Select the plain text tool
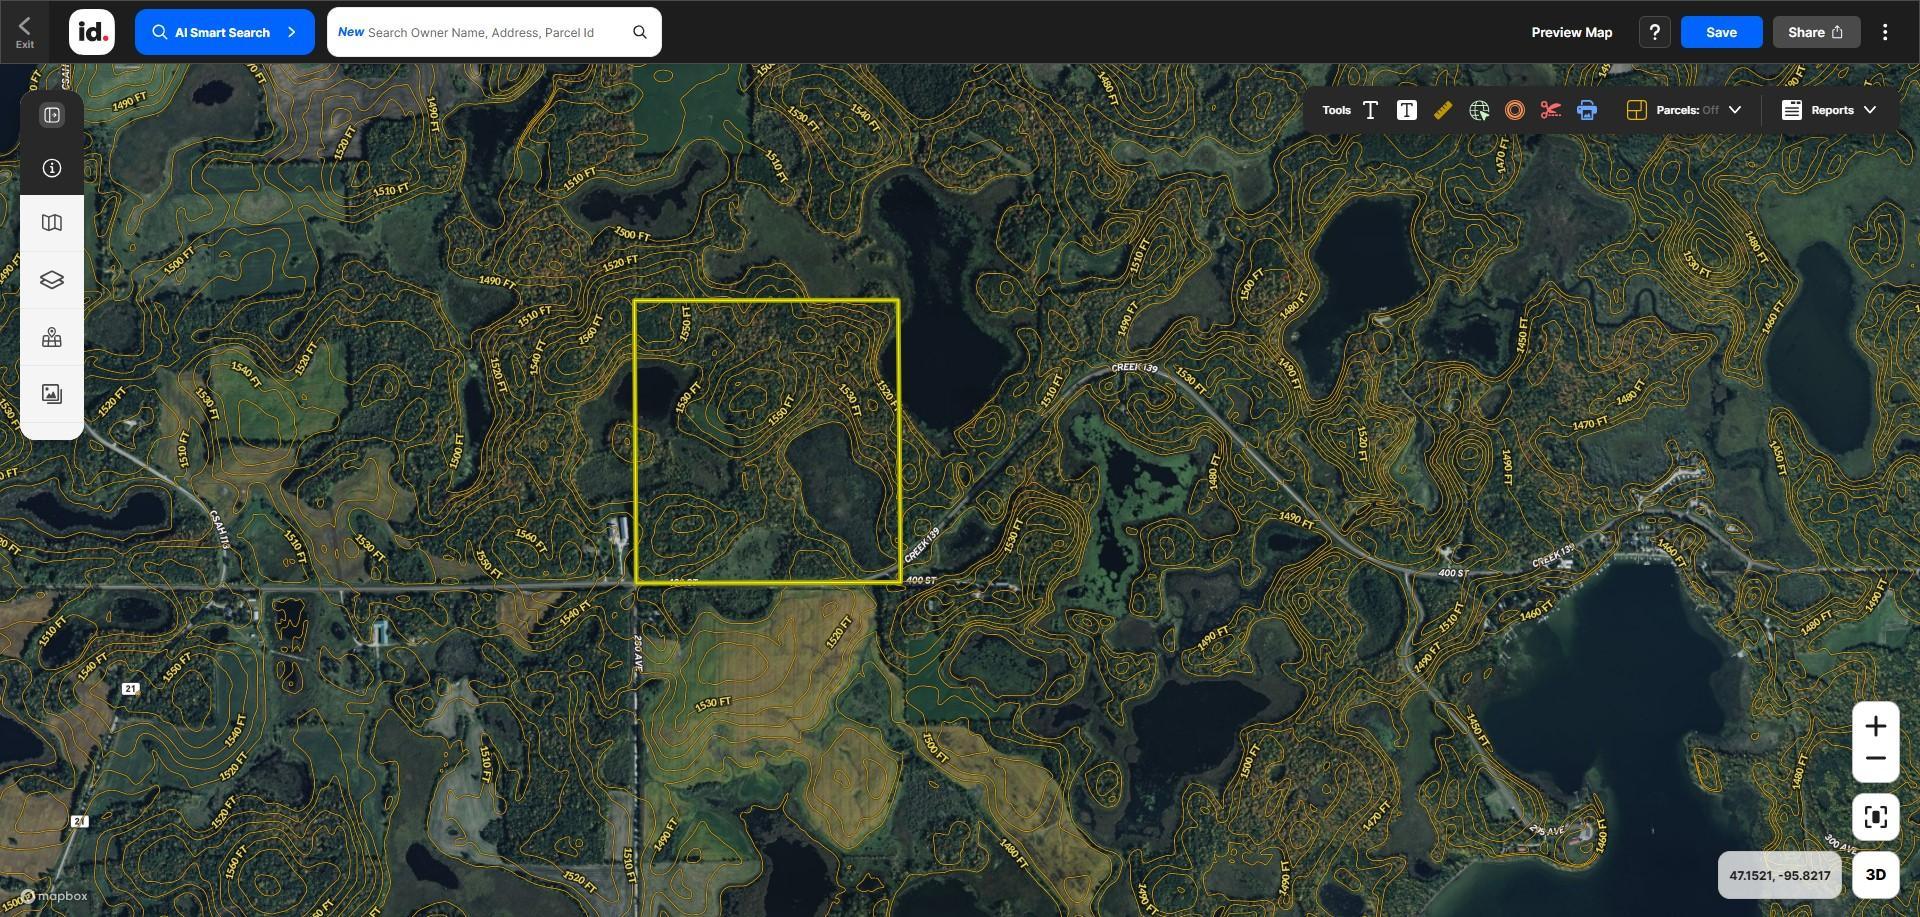This screenshot has height=917, width=1920. click(1370, 110)
